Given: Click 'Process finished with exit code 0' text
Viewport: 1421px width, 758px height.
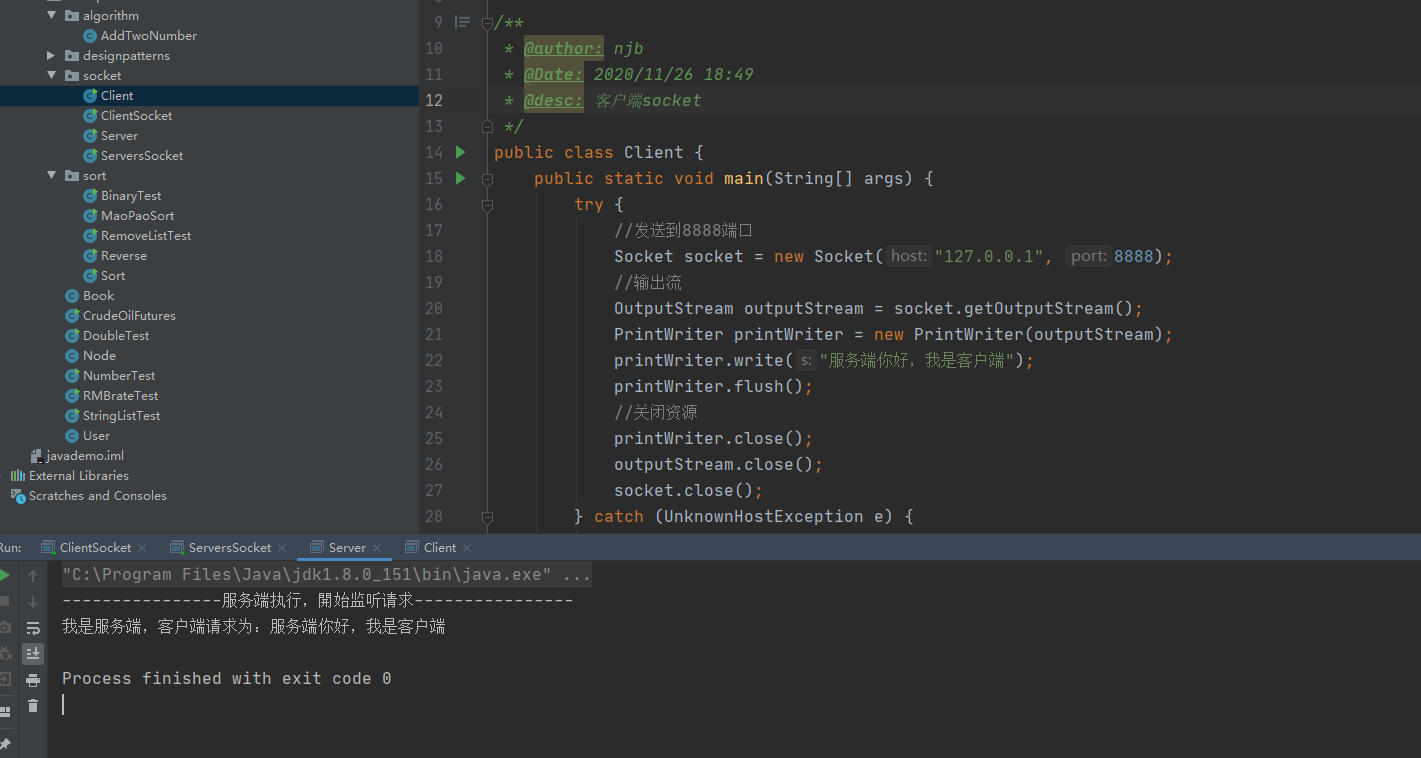Looking at the screenshot, I should click(x=227, y=679).
